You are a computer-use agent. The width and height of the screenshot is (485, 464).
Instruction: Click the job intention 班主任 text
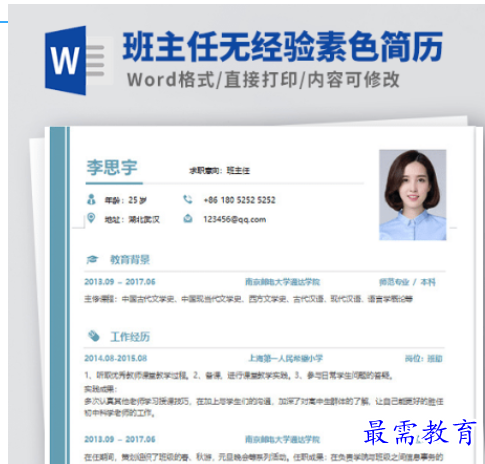coord(238,171)
